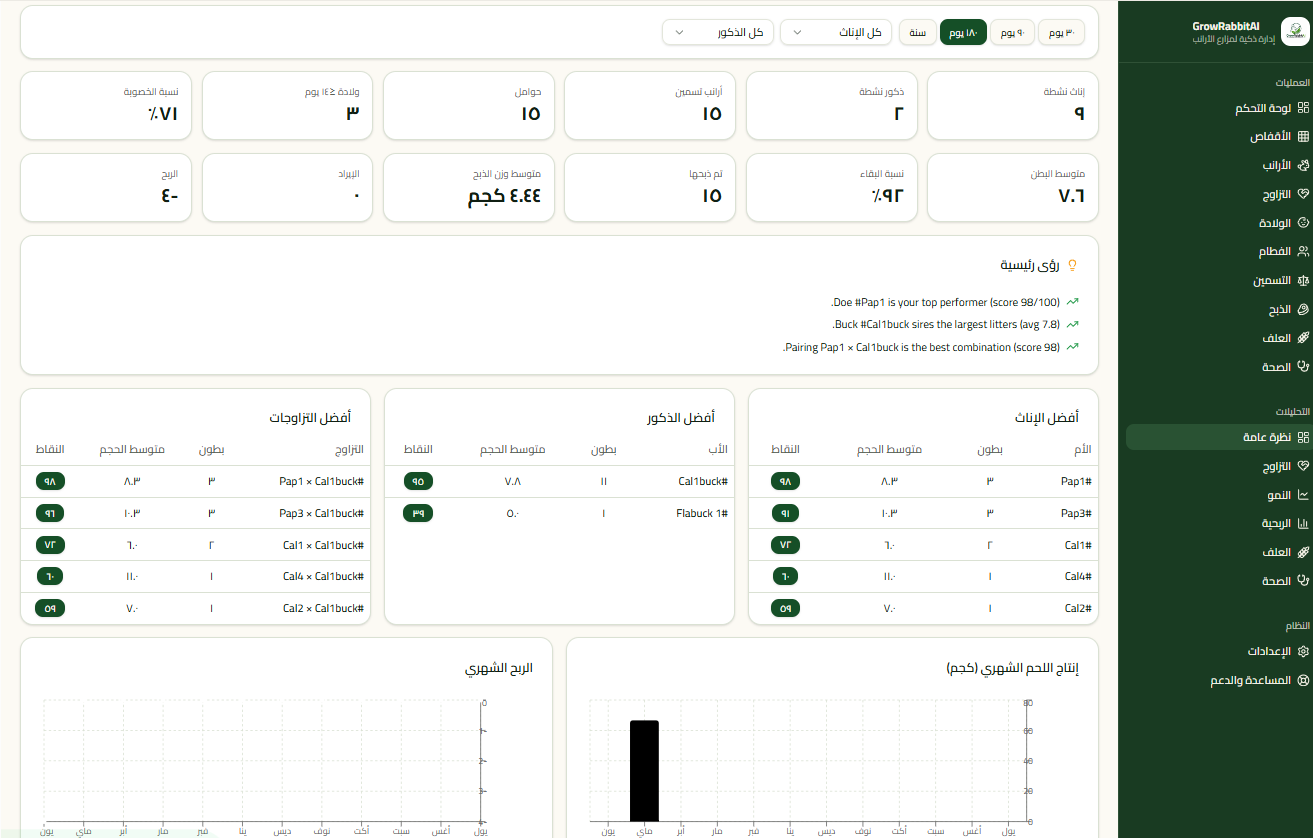Click النقاط header in أفضل التزاوجات table
Screen dimensions: 1313x838
click(x=51, y=450)
